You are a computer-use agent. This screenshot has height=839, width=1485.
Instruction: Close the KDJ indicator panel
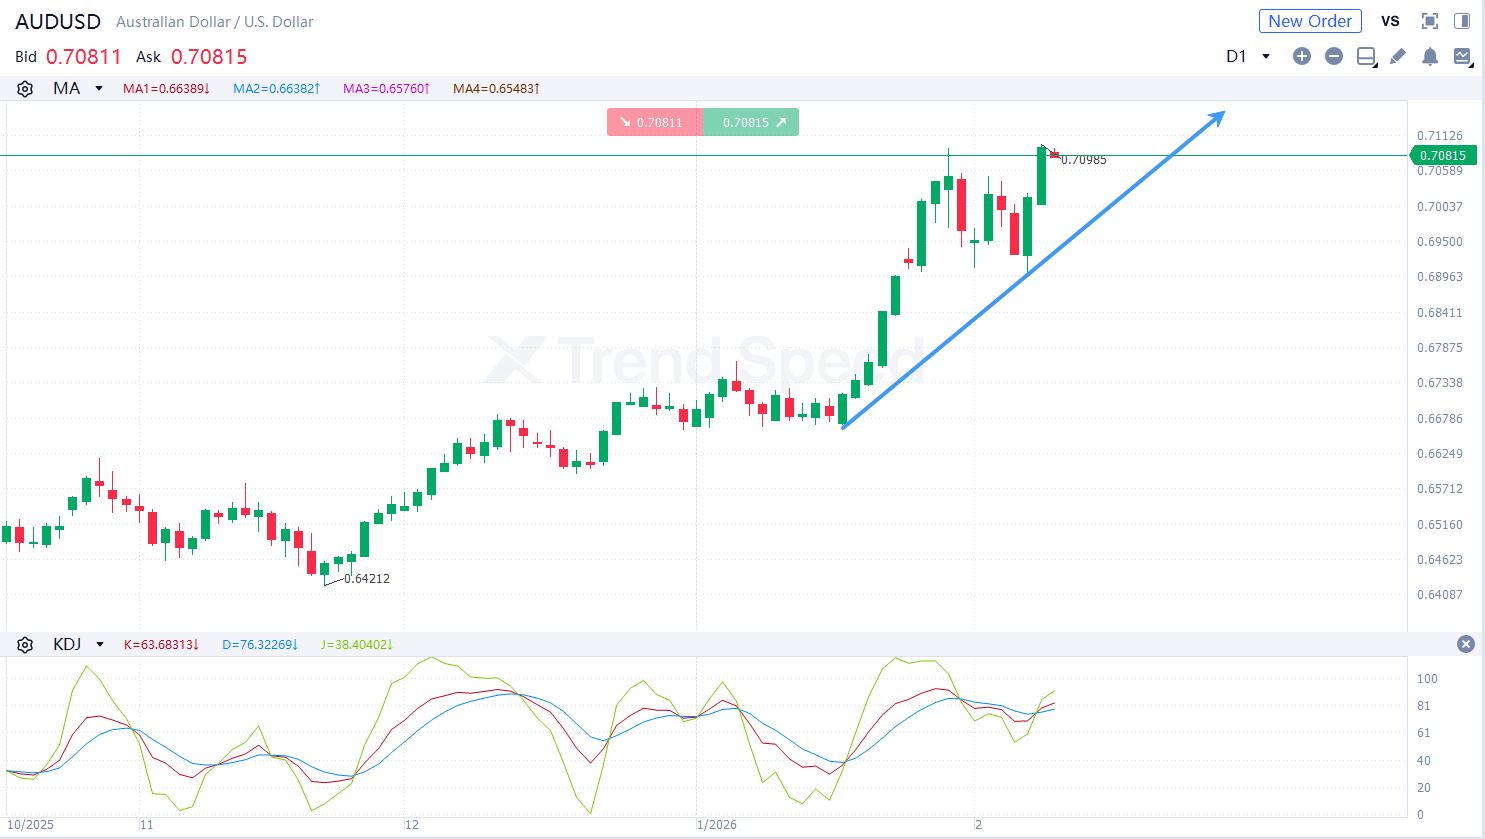click(x=1466, y=644)
